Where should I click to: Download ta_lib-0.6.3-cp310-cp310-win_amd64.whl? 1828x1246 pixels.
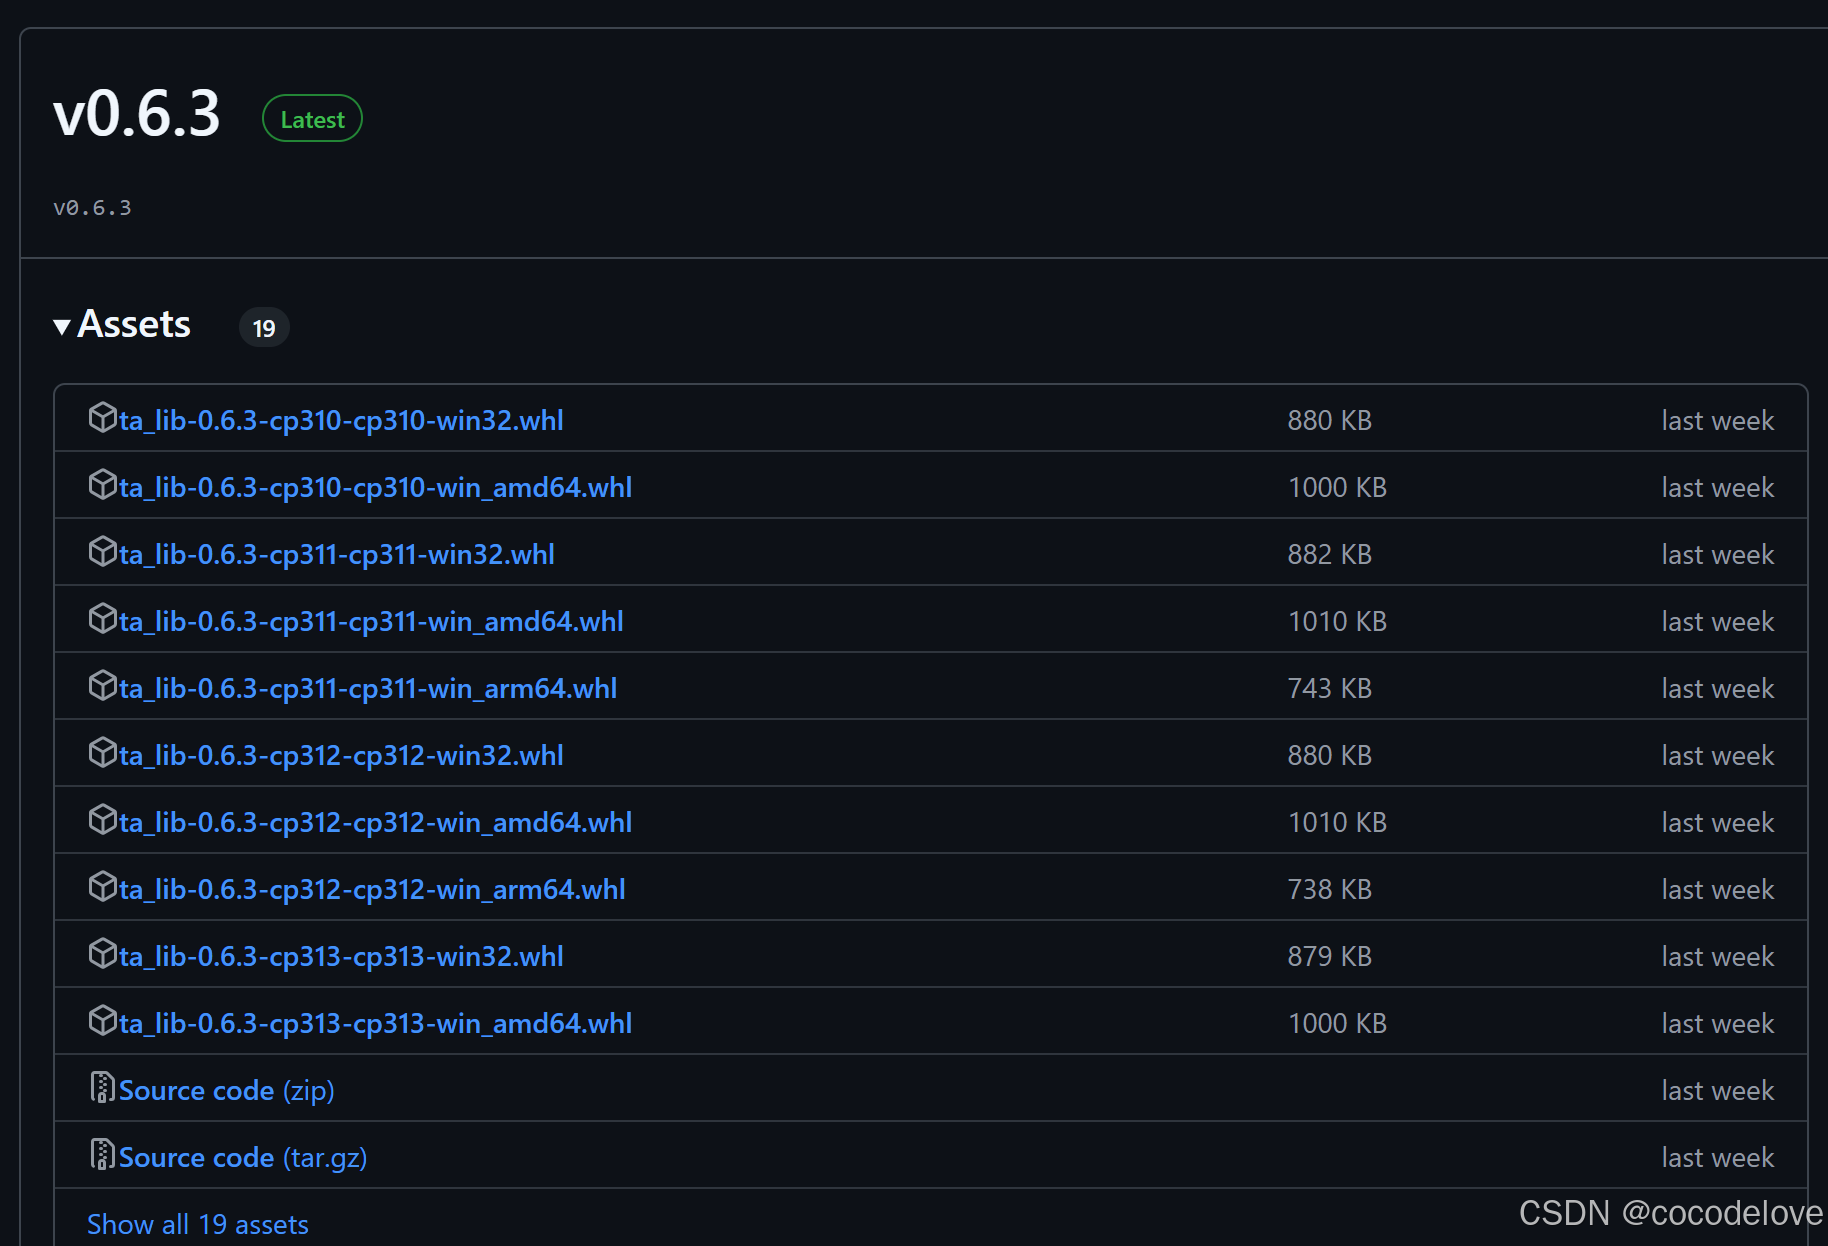pos(375,487)
